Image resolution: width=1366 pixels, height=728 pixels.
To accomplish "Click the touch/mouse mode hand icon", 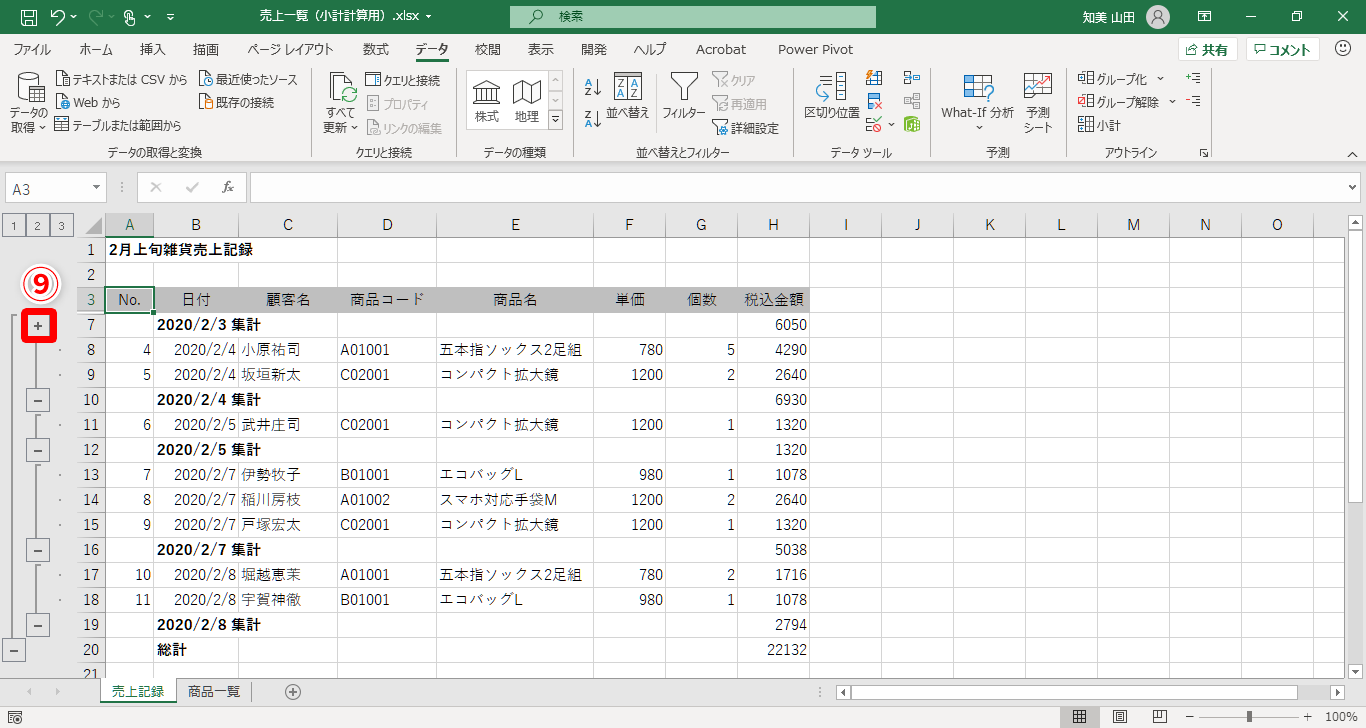I will [x=129, y=17].
